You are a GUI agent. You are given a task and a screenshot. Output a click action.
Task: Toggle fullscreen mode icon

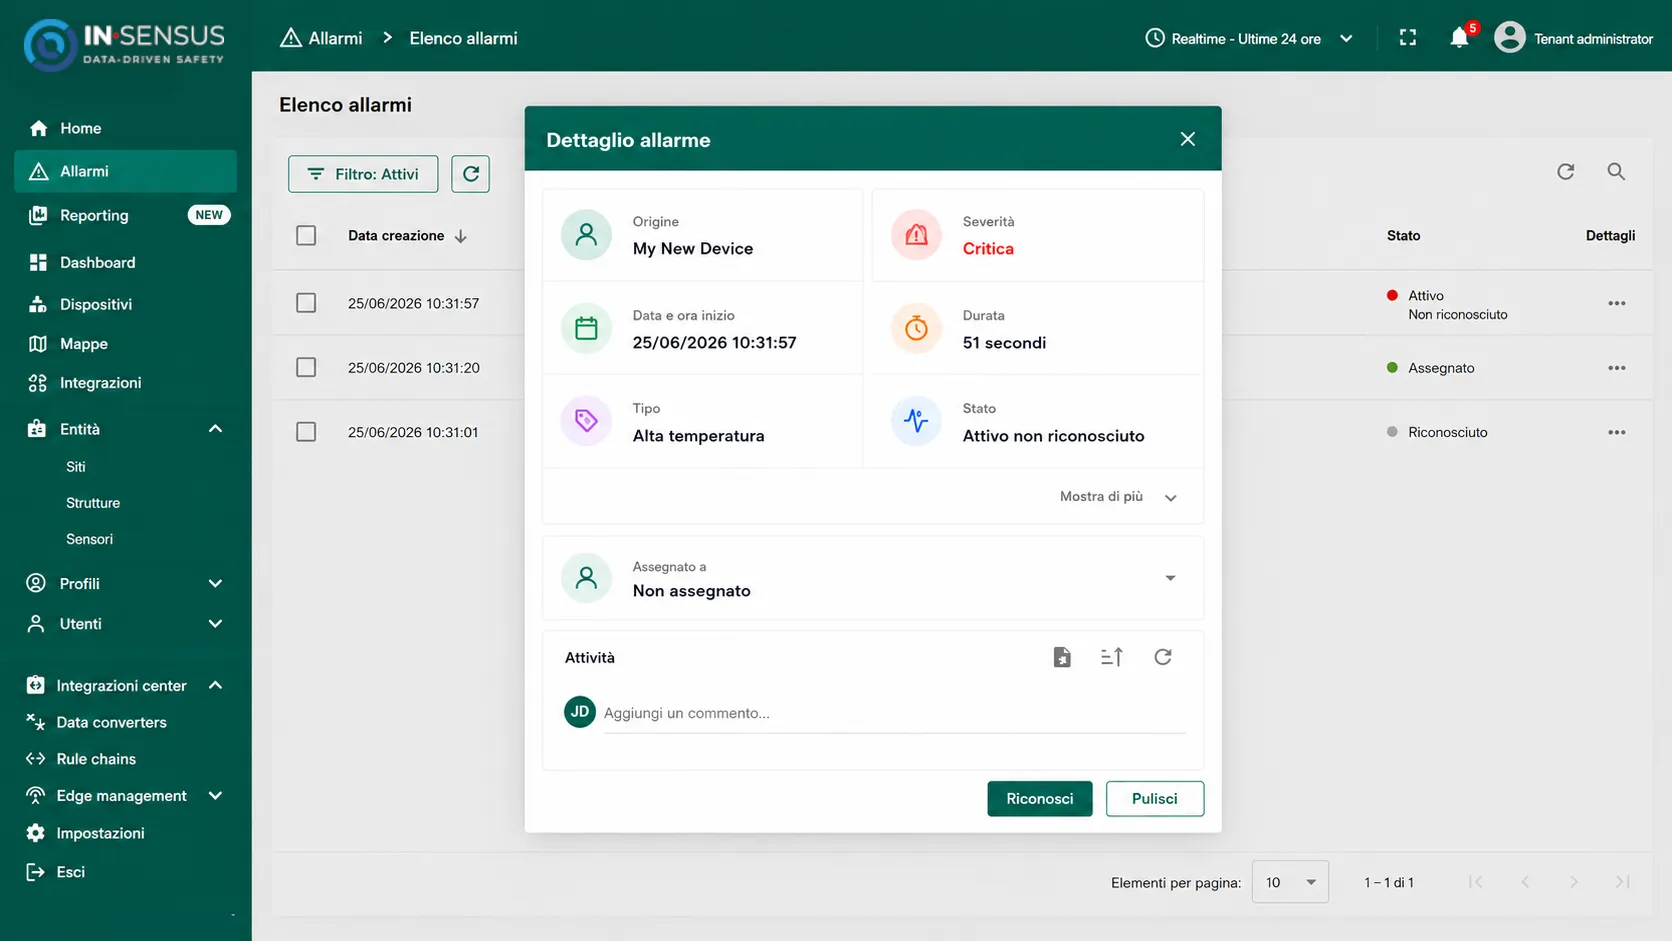tap(1408, 38)
